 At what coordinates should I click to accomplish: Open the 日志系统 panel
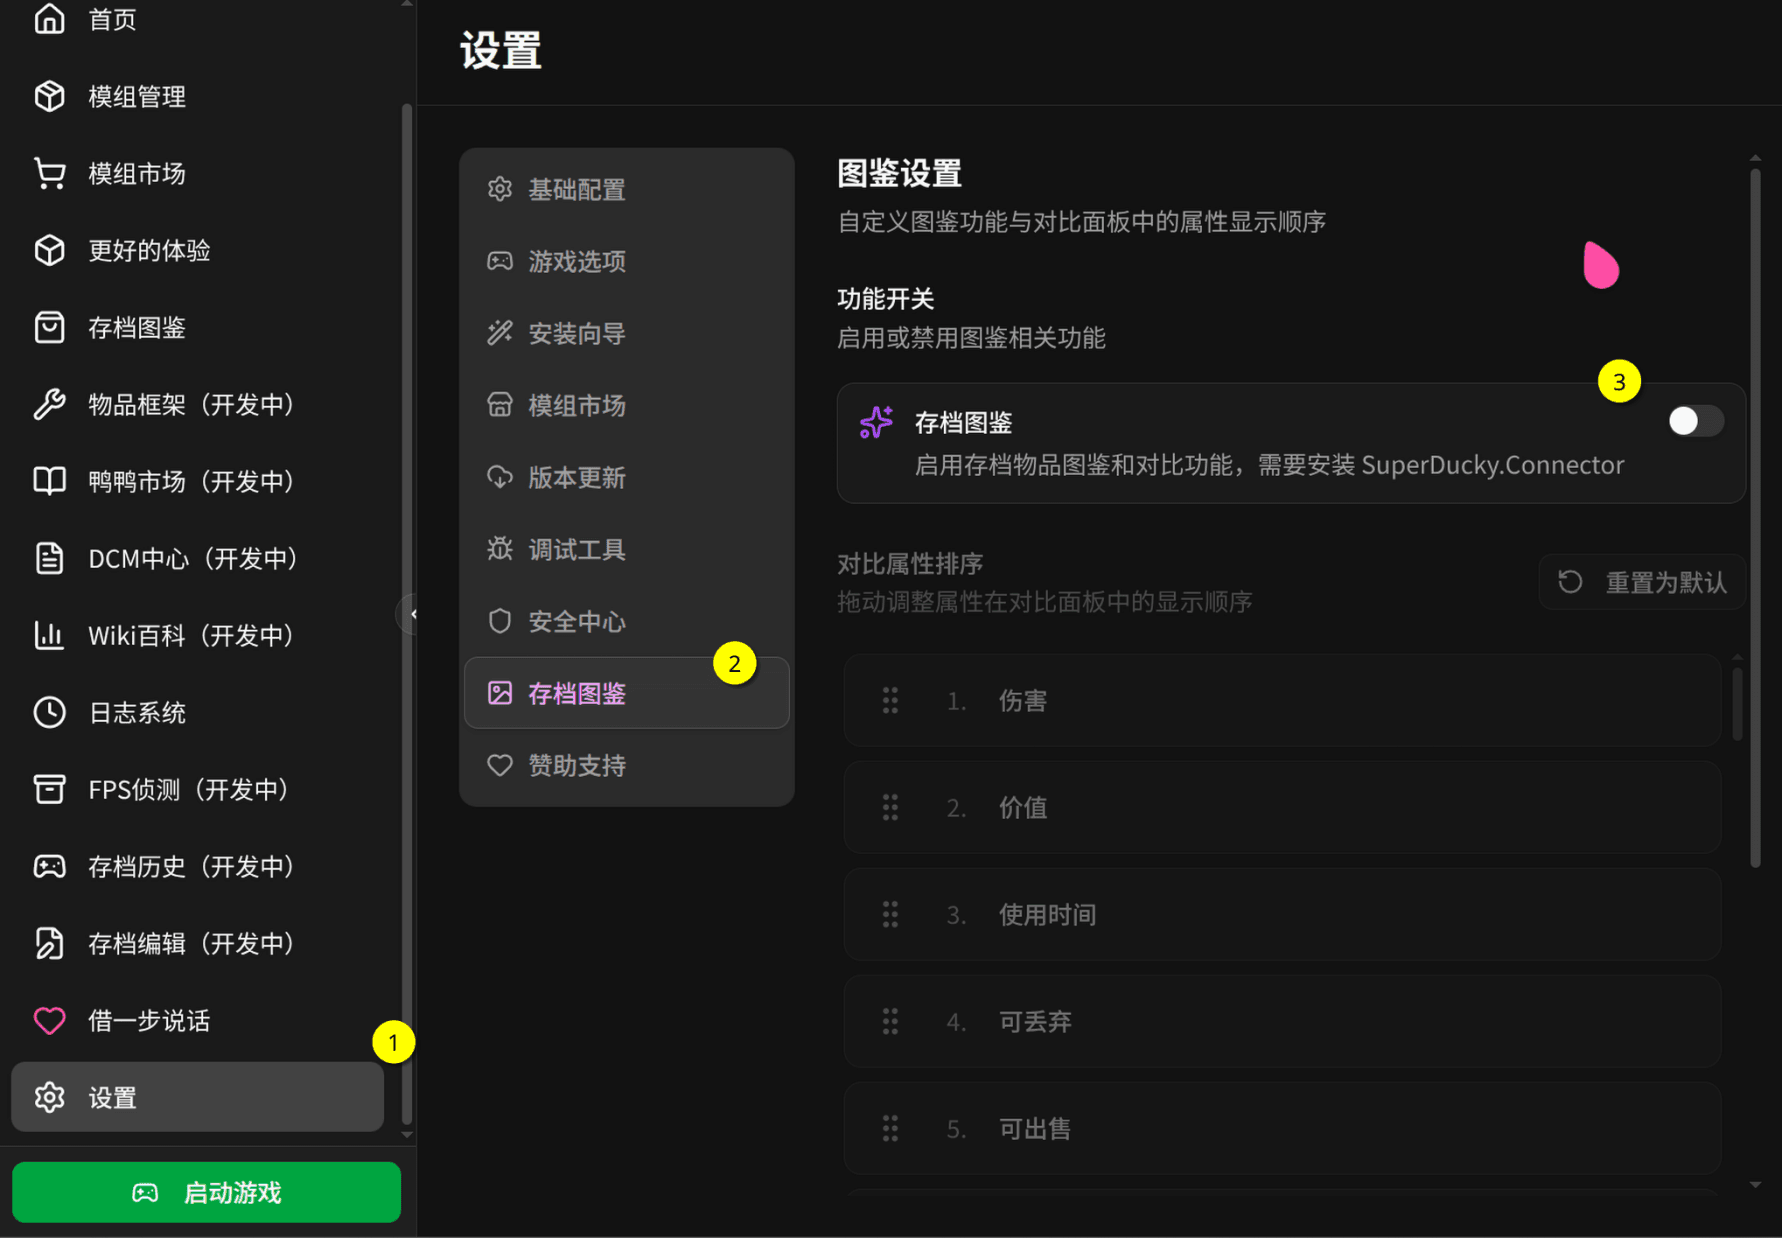click(x=137, y=712)
